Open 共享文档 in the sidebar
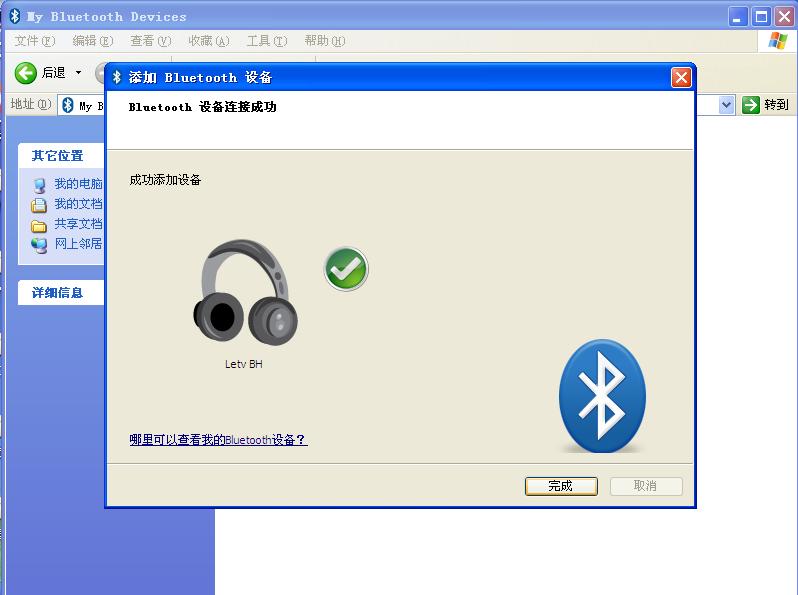 coord(78,223)
